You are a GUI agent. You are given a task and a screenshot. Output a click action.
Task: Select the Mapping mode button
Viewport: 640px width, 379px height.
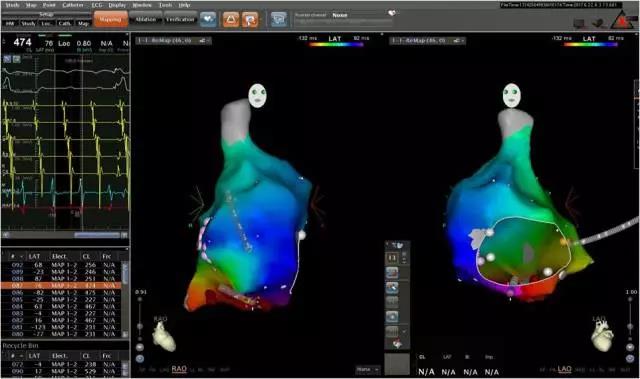click(111, 19)
